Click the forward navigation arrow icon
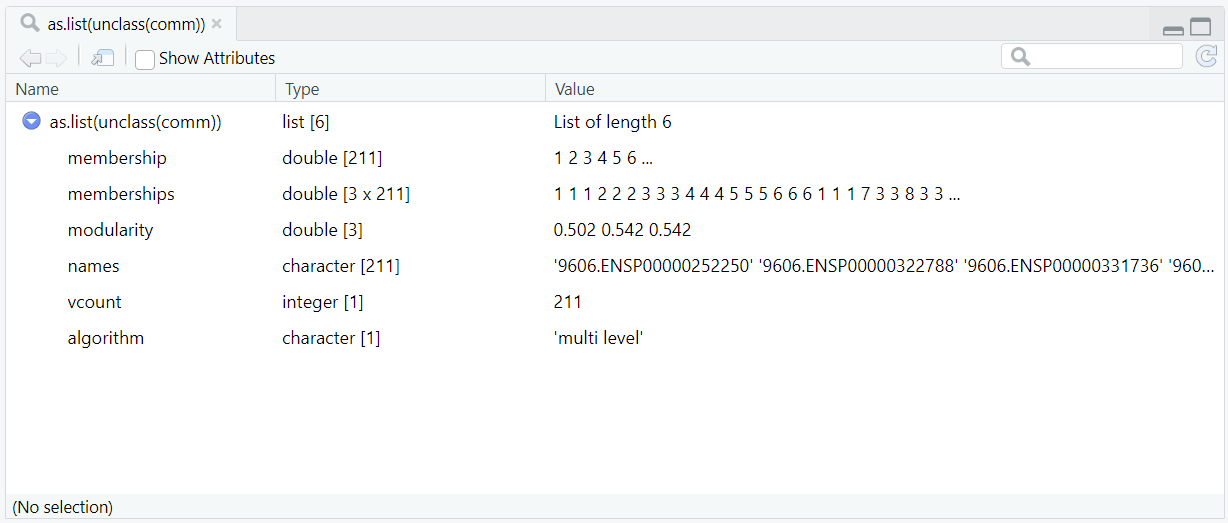The width and height of the screenshot is (1228, 523). (56, 58)
